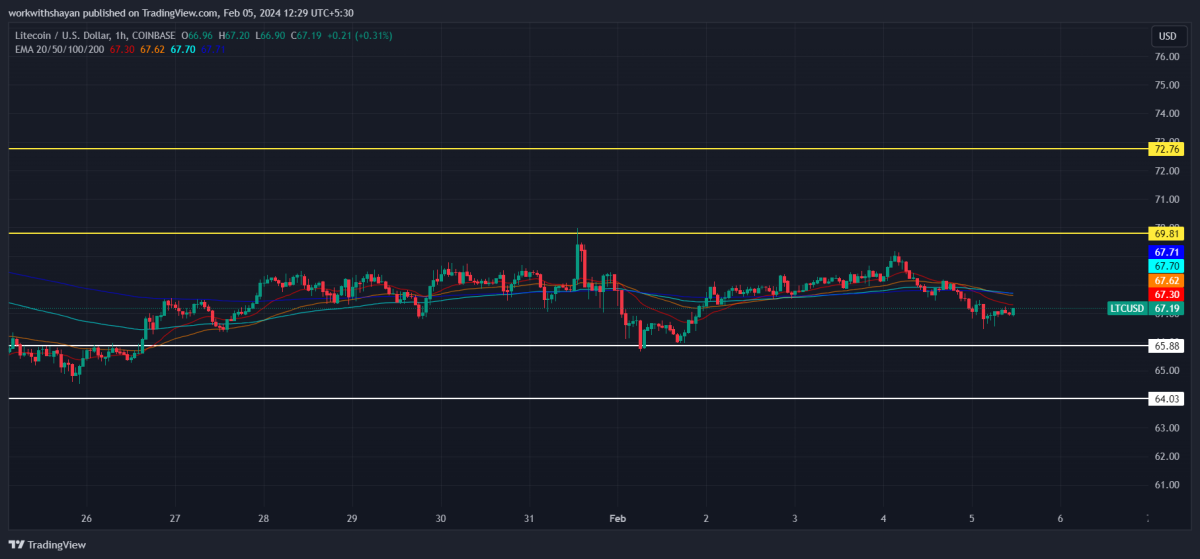Click the published-on header text at top
Viewport: 1200px width, 559px height.
pyautogui.click(x=188, y=12)
